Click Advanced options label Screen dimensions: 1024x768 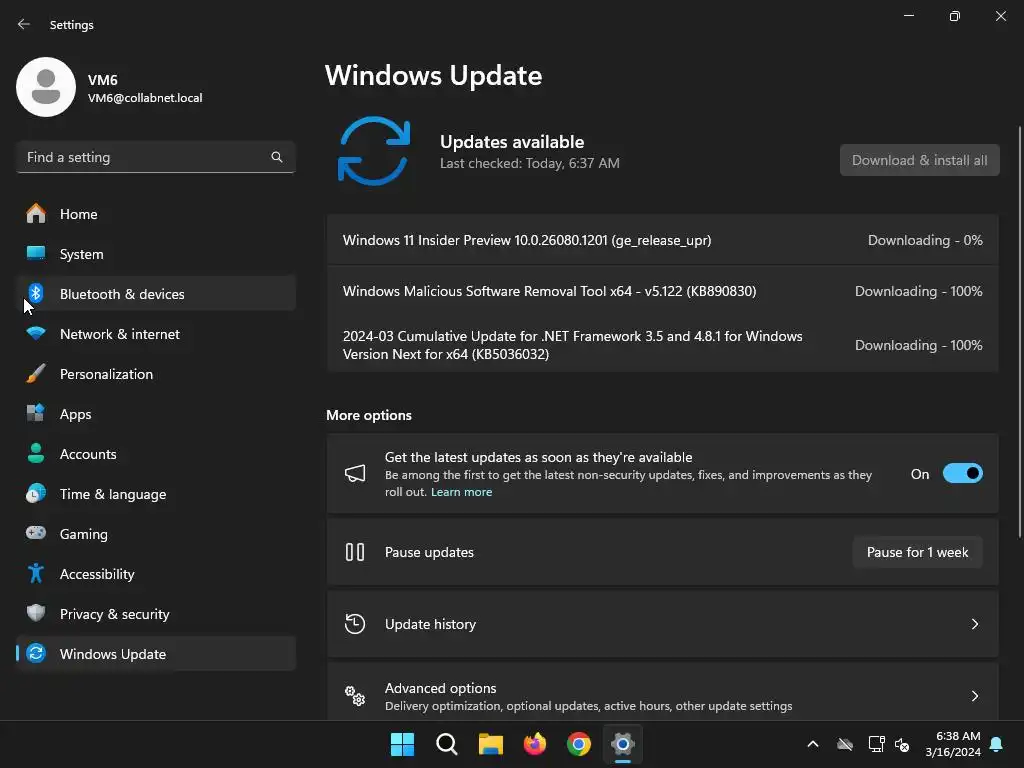[441, 688]
